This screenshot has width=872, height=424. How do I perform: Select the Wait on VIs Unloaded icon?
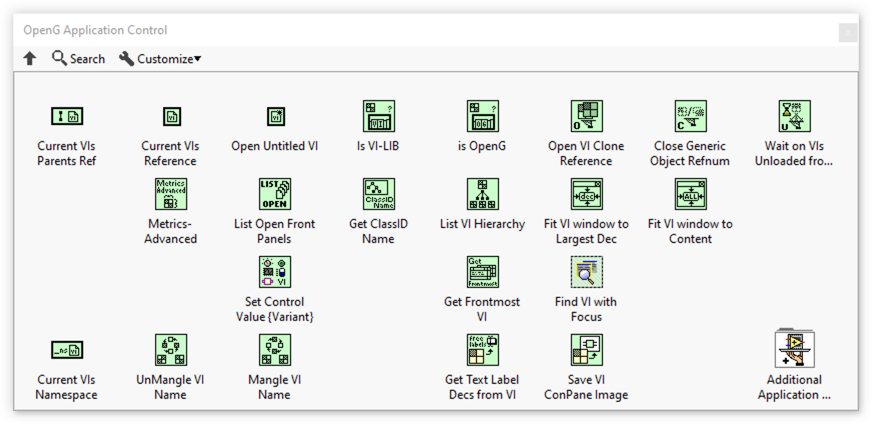point(794,116)
